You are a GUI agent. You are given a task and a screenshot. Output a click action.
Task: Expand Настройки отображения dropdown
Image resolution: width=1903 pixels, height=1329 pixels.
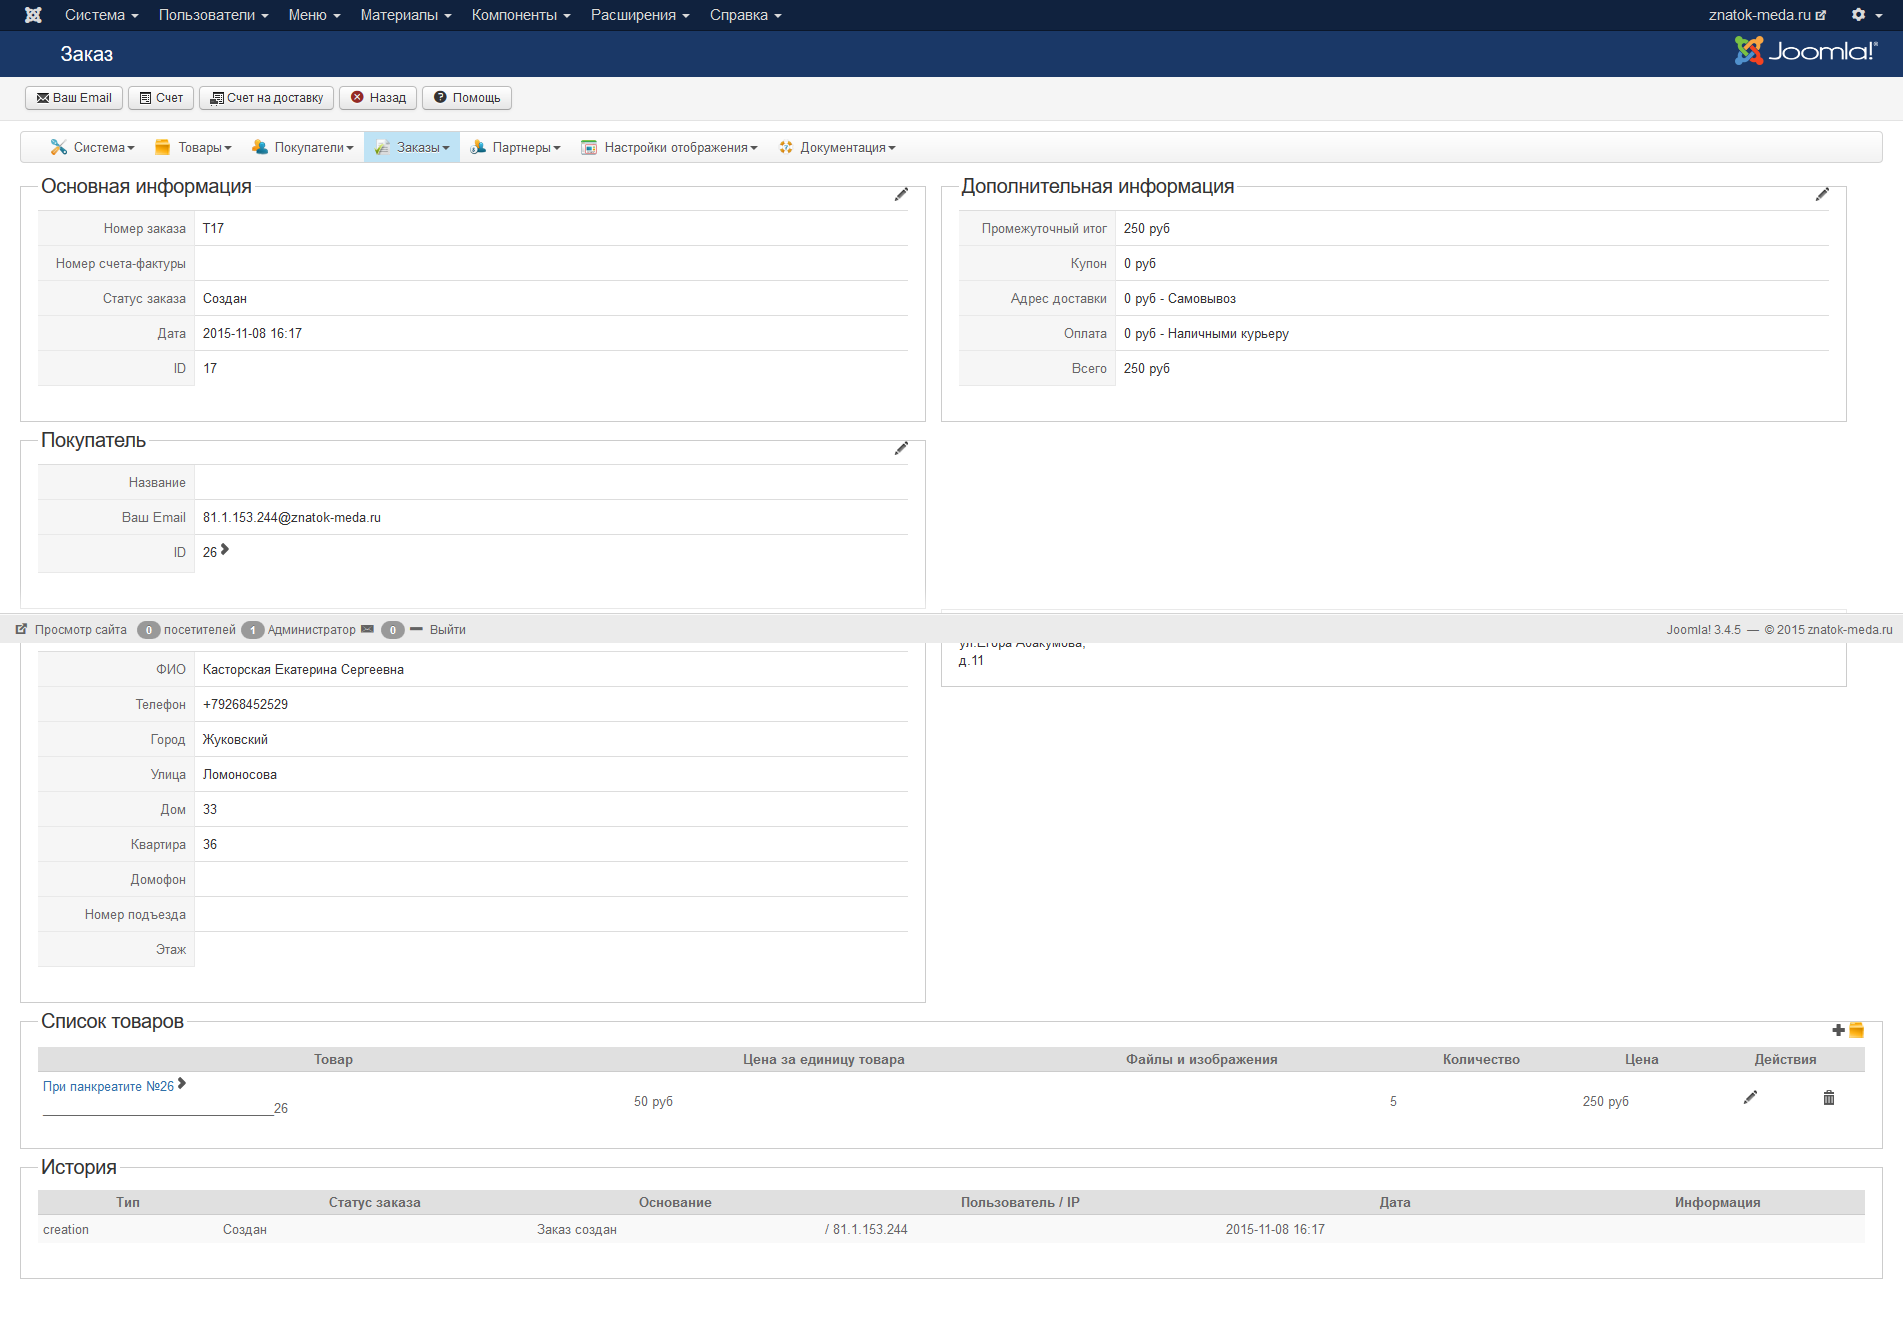click(670, 147)
